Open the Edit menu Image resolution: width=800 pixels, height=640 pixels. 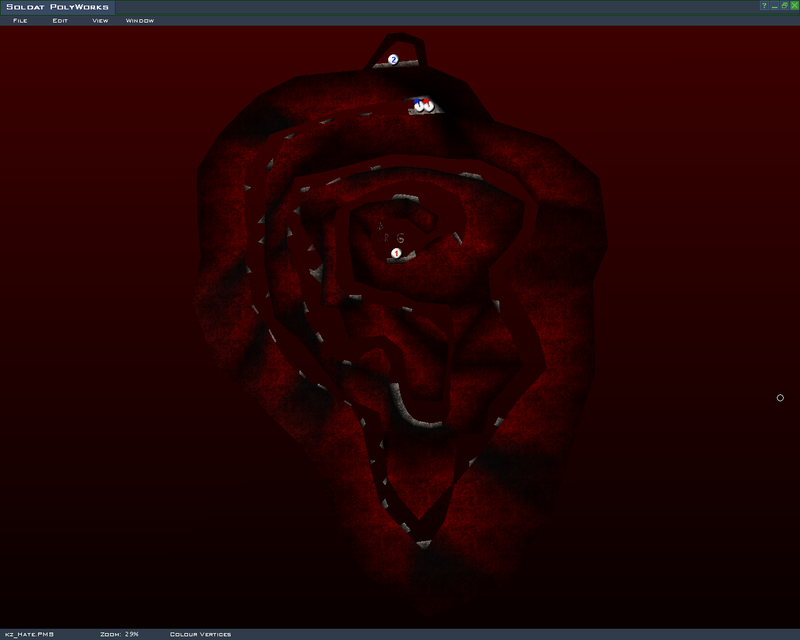pyautogui.click(x=60, y=20)
